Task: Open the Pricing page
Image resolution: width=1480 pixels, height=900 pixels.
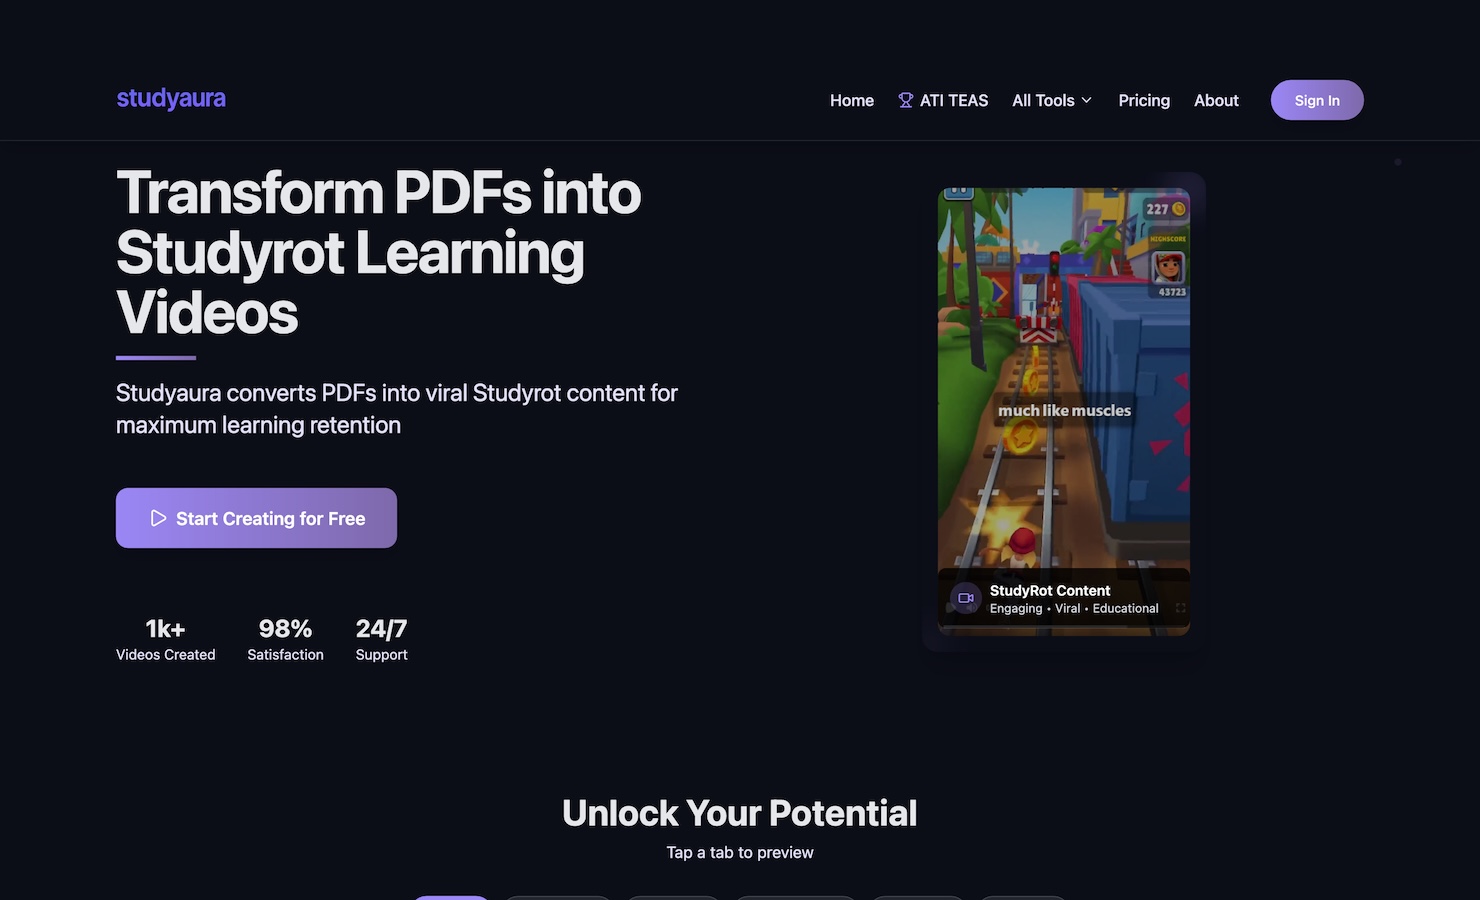Action: point(1144,100)
